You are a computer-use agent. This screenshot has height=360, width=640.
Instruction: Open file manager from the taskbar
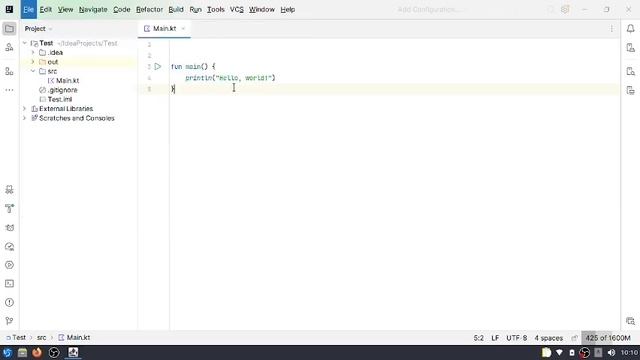22,352
